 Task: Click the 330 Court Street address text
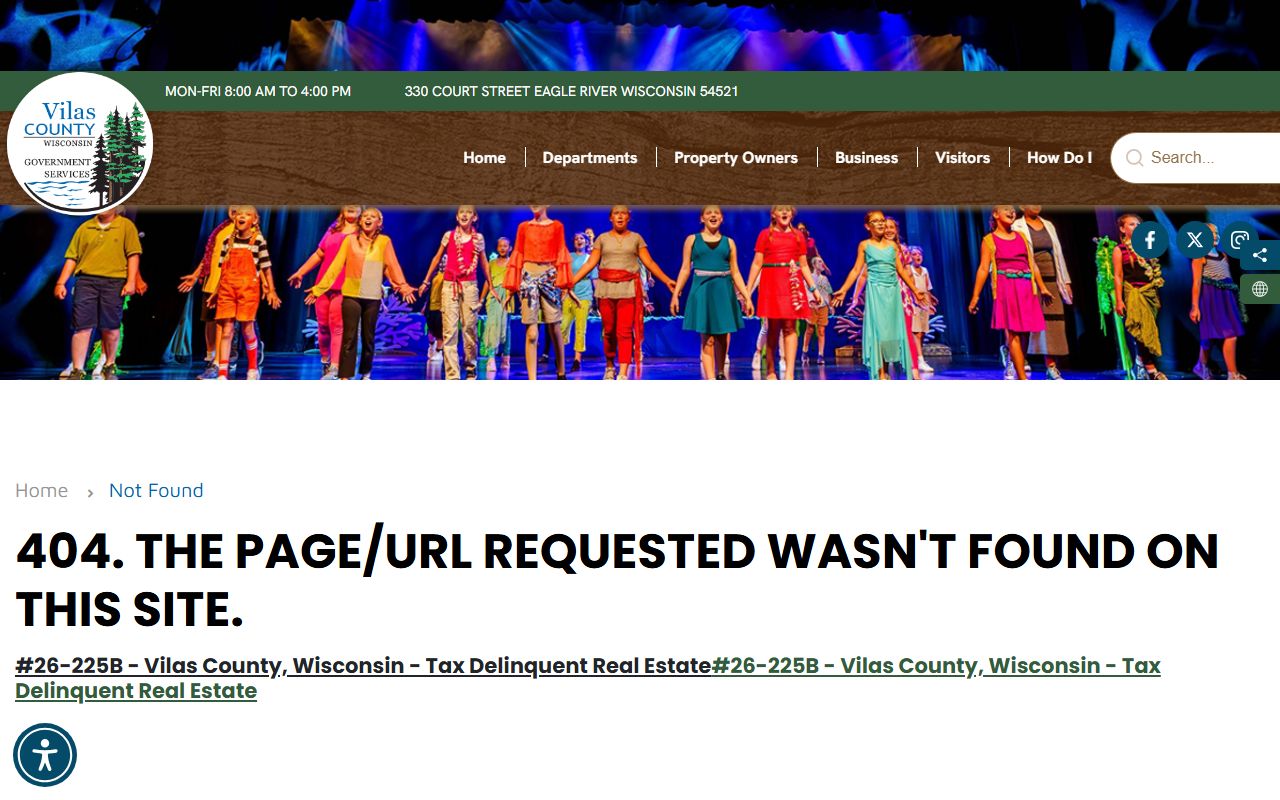coord(571,91)
